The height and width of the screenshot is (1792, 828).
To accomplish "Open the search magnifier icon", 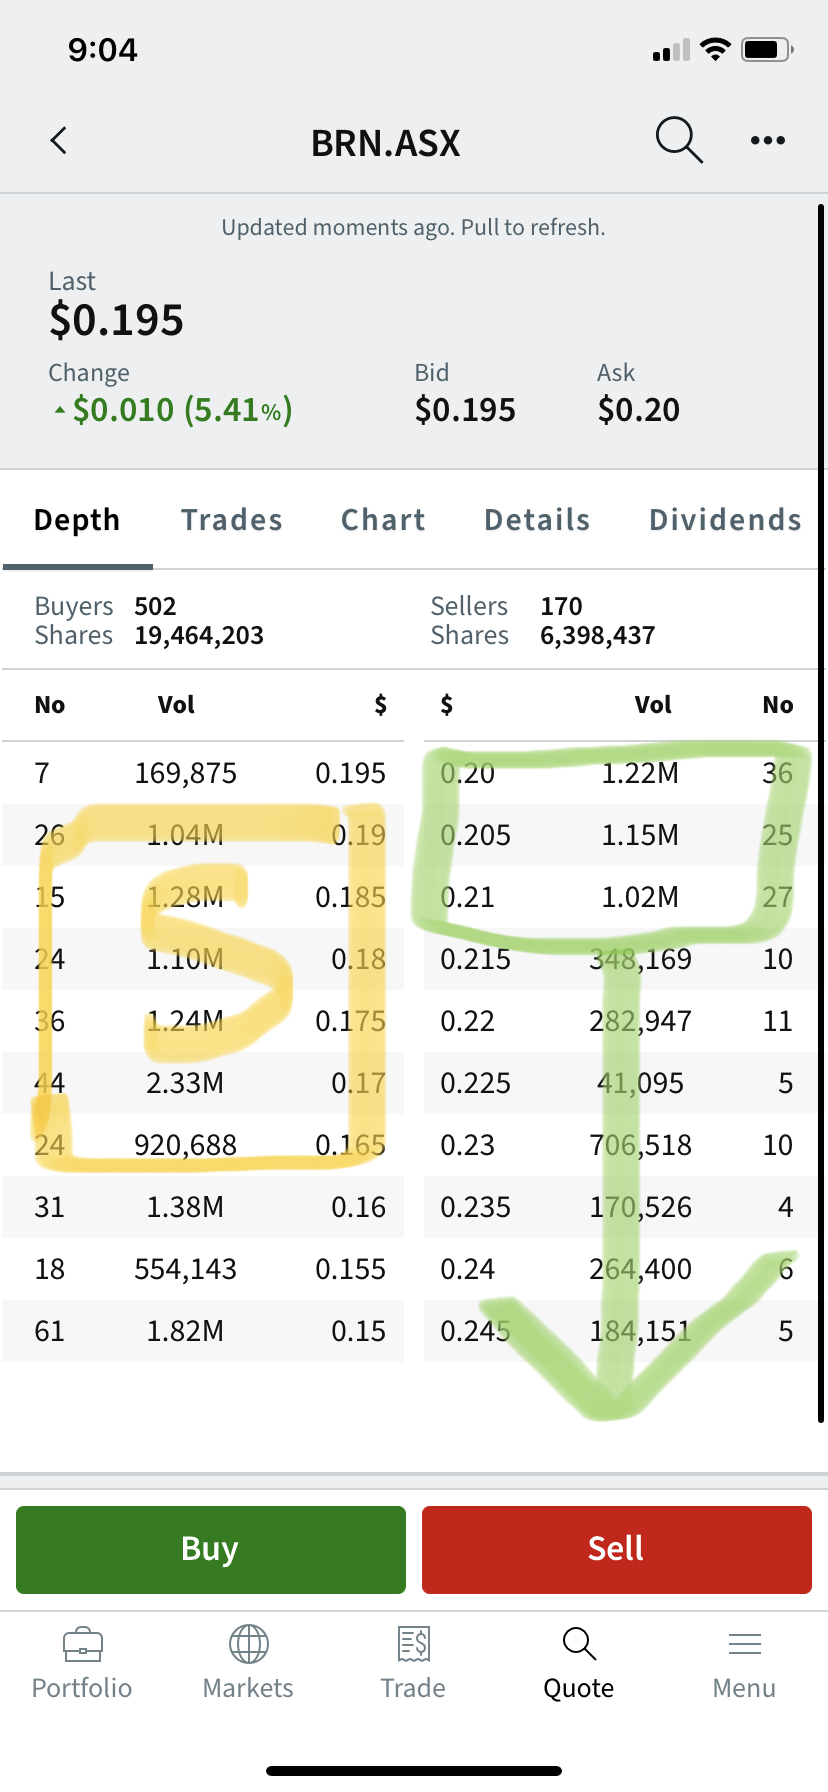I will 679,140.
